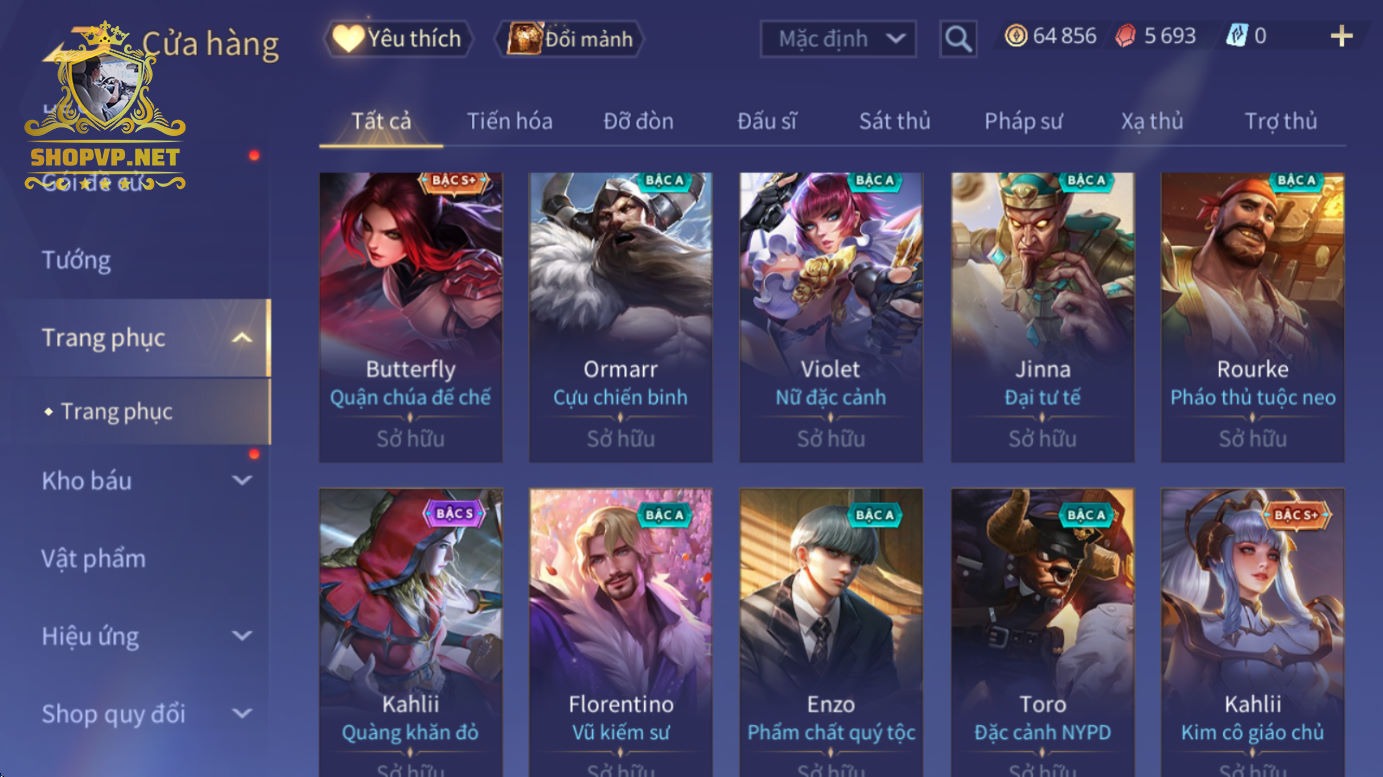Expand the Shop quy đổi section
The width and height of the screenshot is (1383, 777).
[242, 714]
